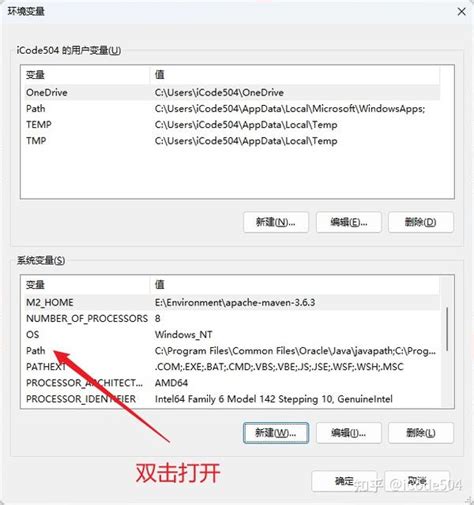Screen dimensions: 474x505
Task: Select the PROCESSOR_IDENTIFIER system variable
Action: tap(230, 399)
